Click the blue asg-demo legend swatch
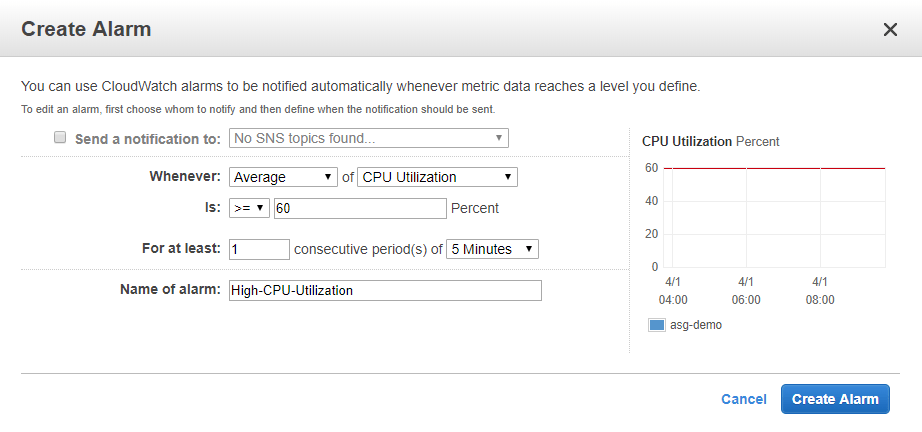This screenshot has width=922, height=432. [x=657, y=325]
